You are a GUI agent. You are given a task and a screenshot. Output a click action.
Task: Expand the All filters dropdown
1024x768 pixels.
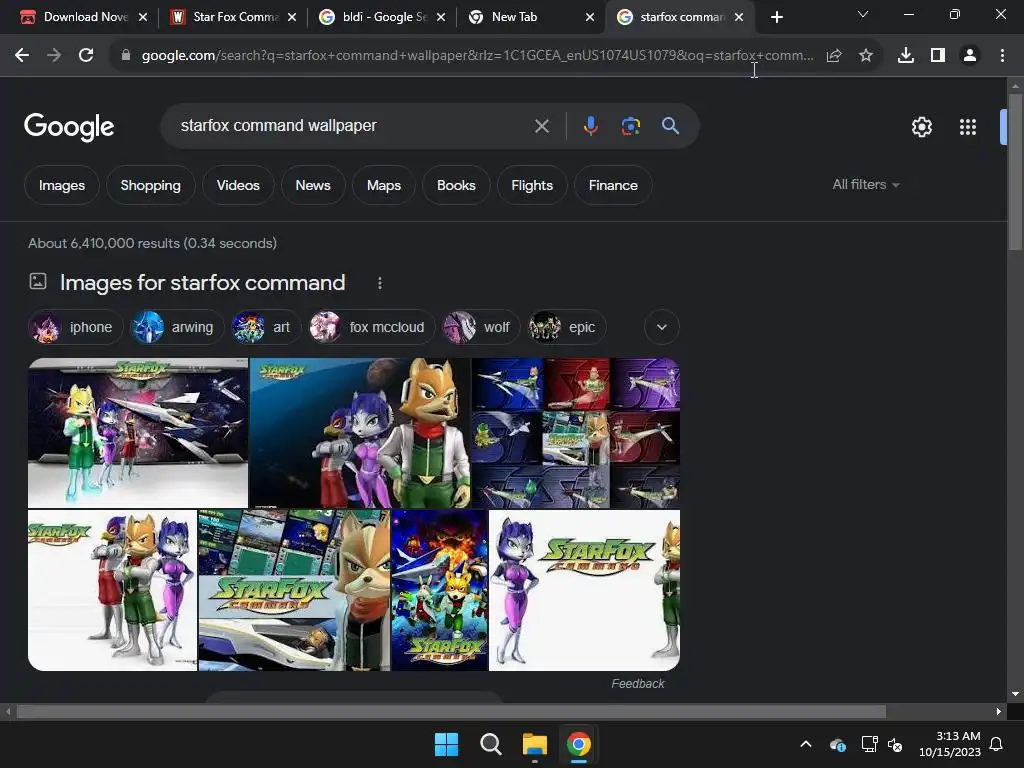[x=866, y=185]
